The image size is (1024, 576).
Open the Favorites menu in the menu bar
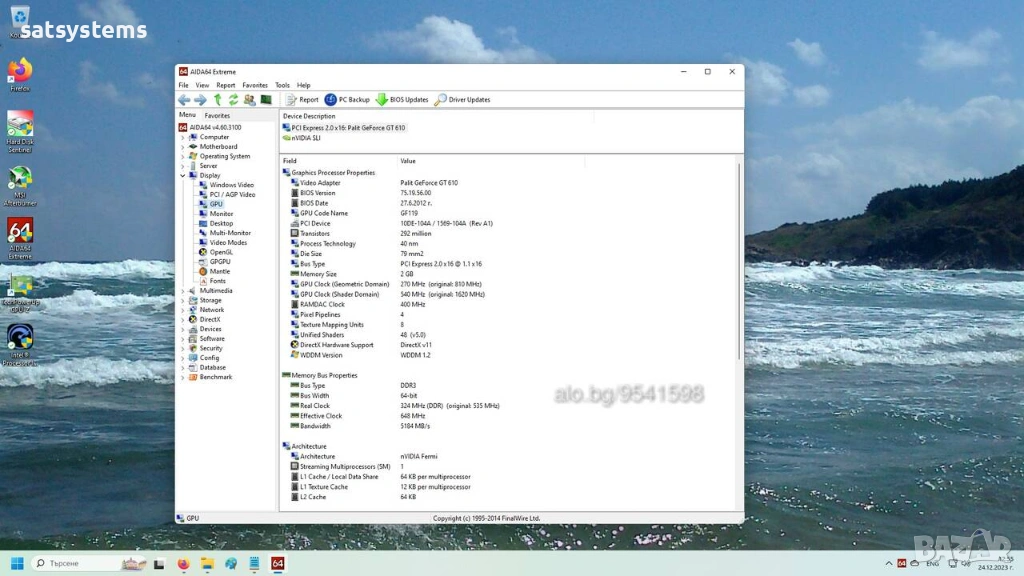[255, 85]
